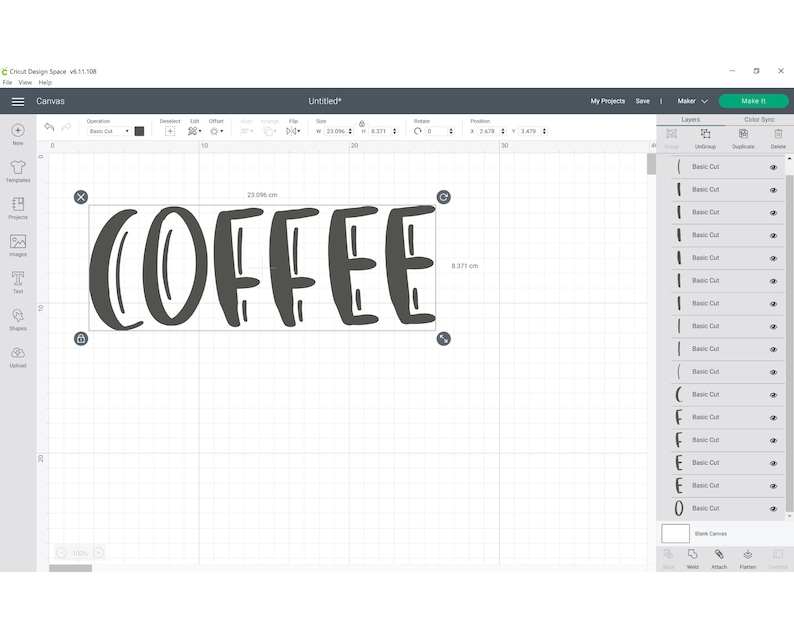Open the hamburger main menu
Image resolution: width=794 pixels, height=638 pixels.
point(18,102)
